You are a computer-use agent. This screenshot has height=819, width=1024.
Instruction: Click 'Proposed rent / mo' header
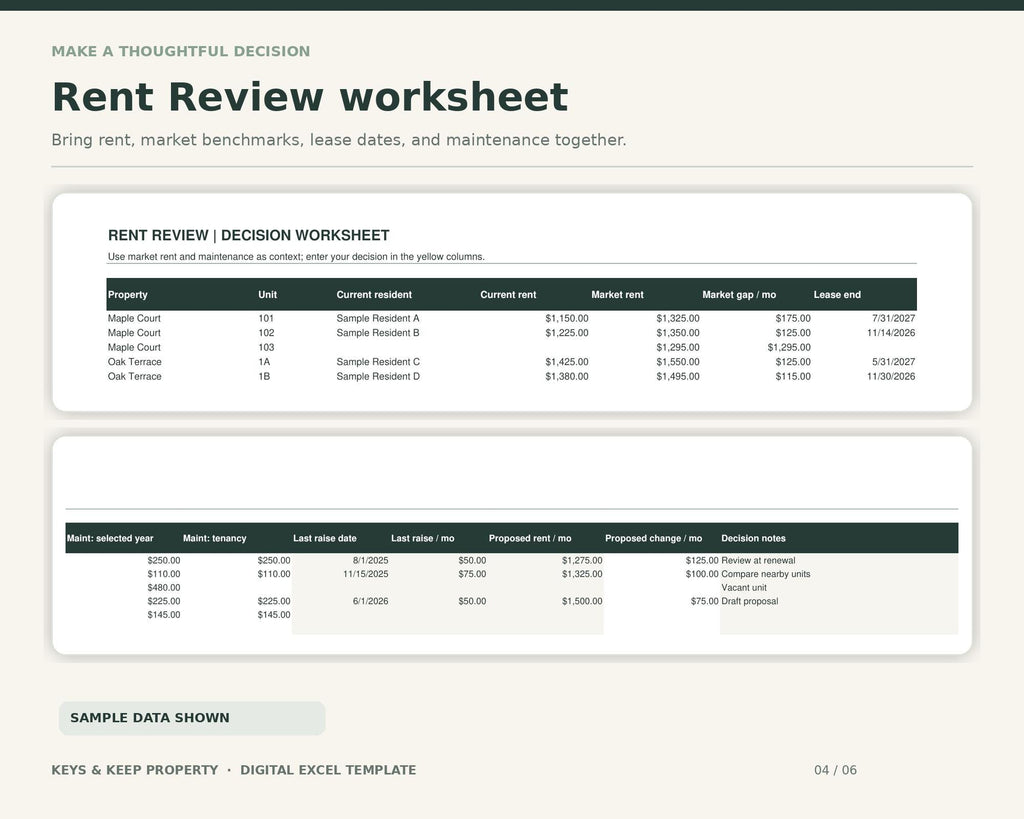coord(530,538)
